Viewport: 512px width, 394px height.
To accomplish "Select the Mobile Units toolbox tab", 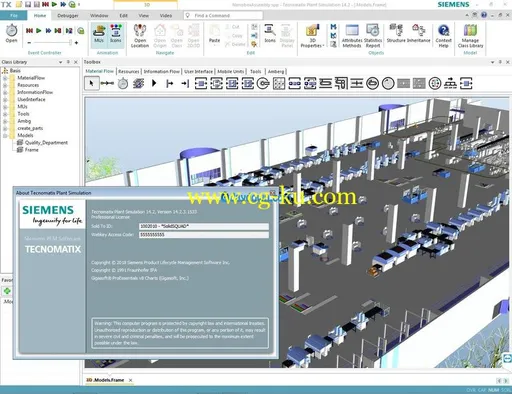I will 231,71.
